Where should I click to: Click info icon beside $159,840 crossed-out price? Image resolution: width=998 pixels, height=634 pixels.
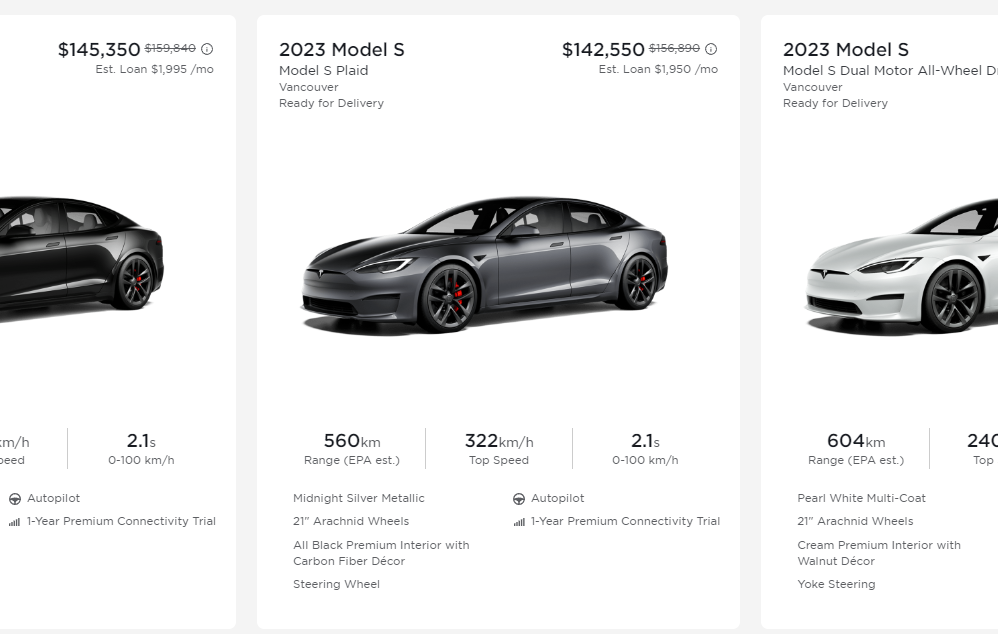(207, 49)
